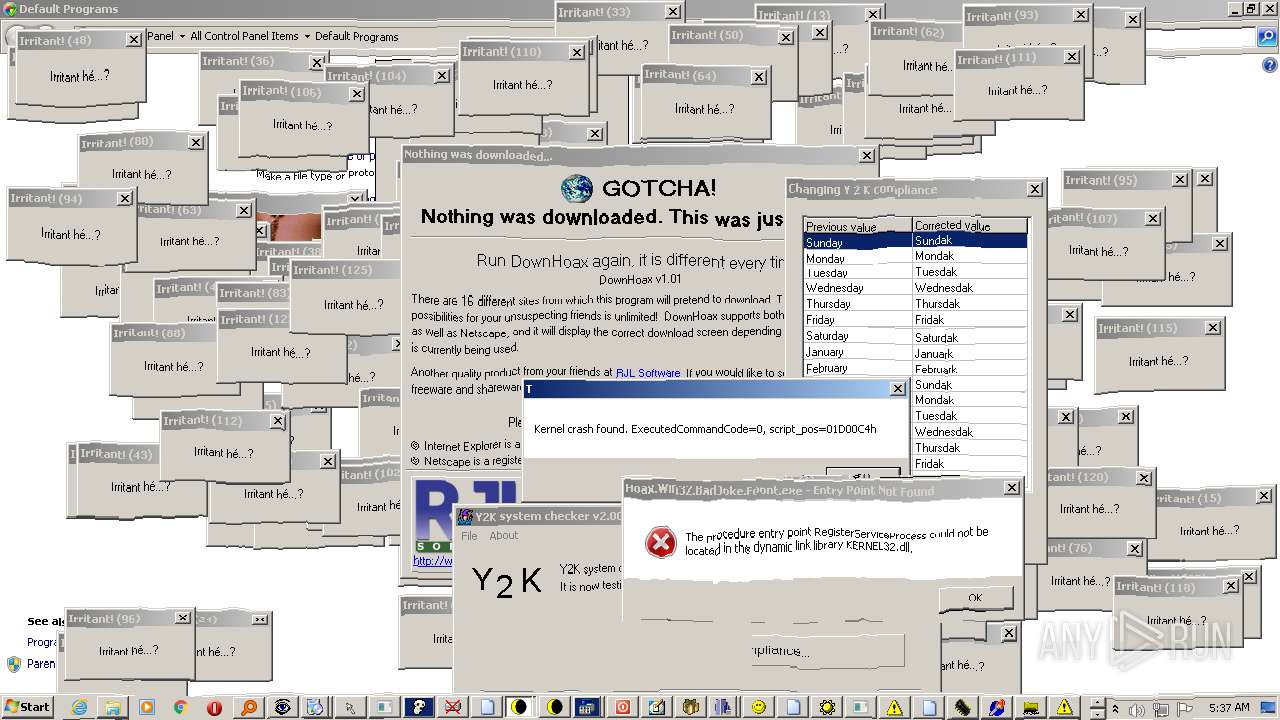Select the notepad-with-pencil taskbar button
Screen dimensions: 1280x720
point(656,707)
